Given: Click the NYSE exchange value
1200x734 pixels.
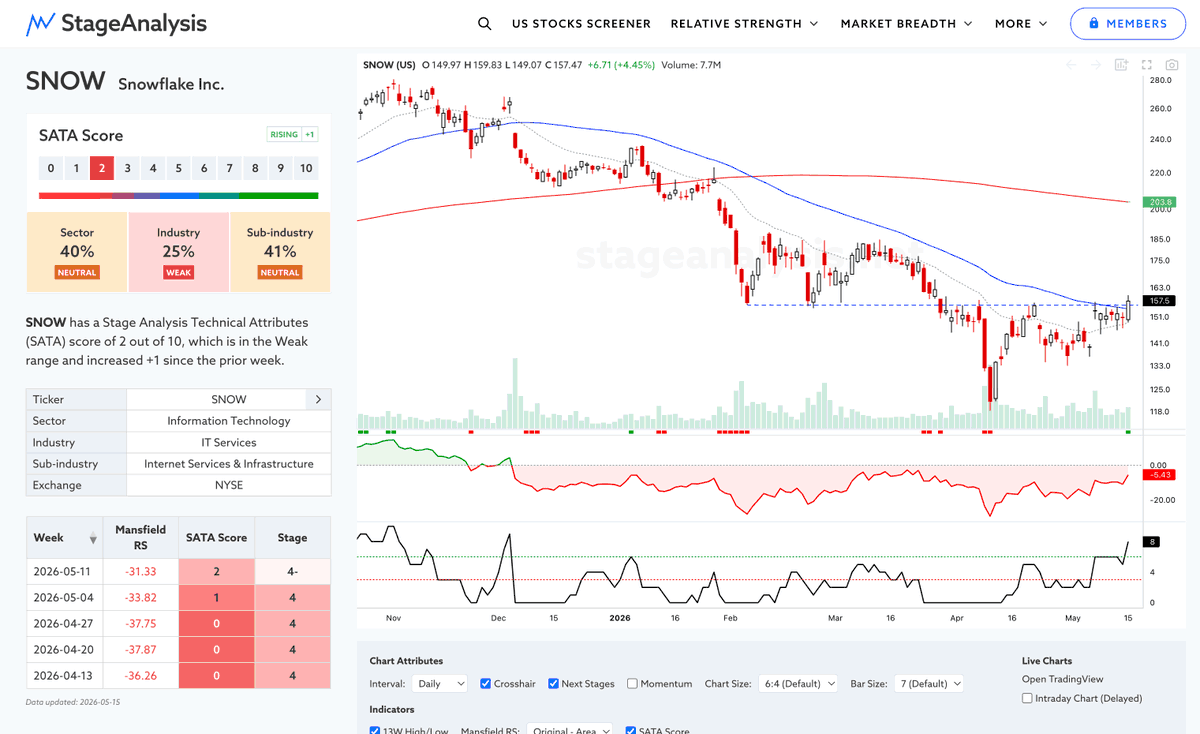Looking at the screenshot, I should [229, 485].
